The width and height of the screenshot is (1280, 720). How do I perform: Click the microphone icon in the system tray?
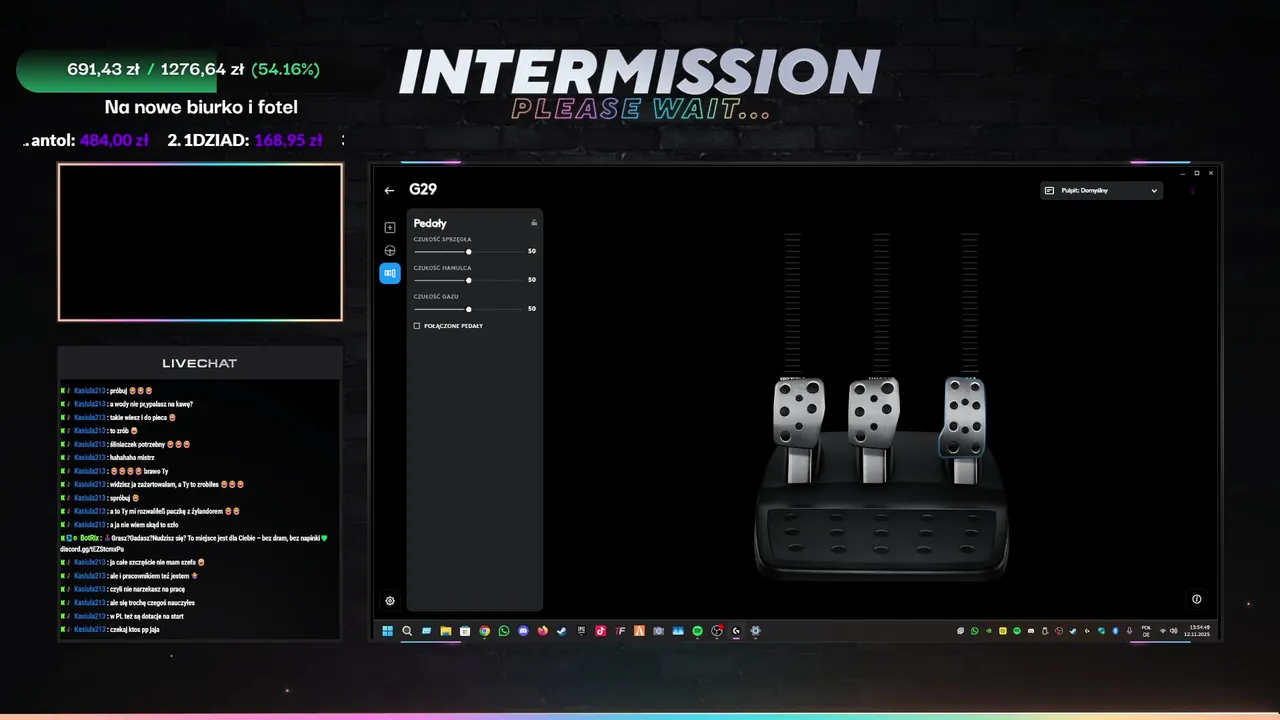pyautogui.click(x=1129, y=631)
